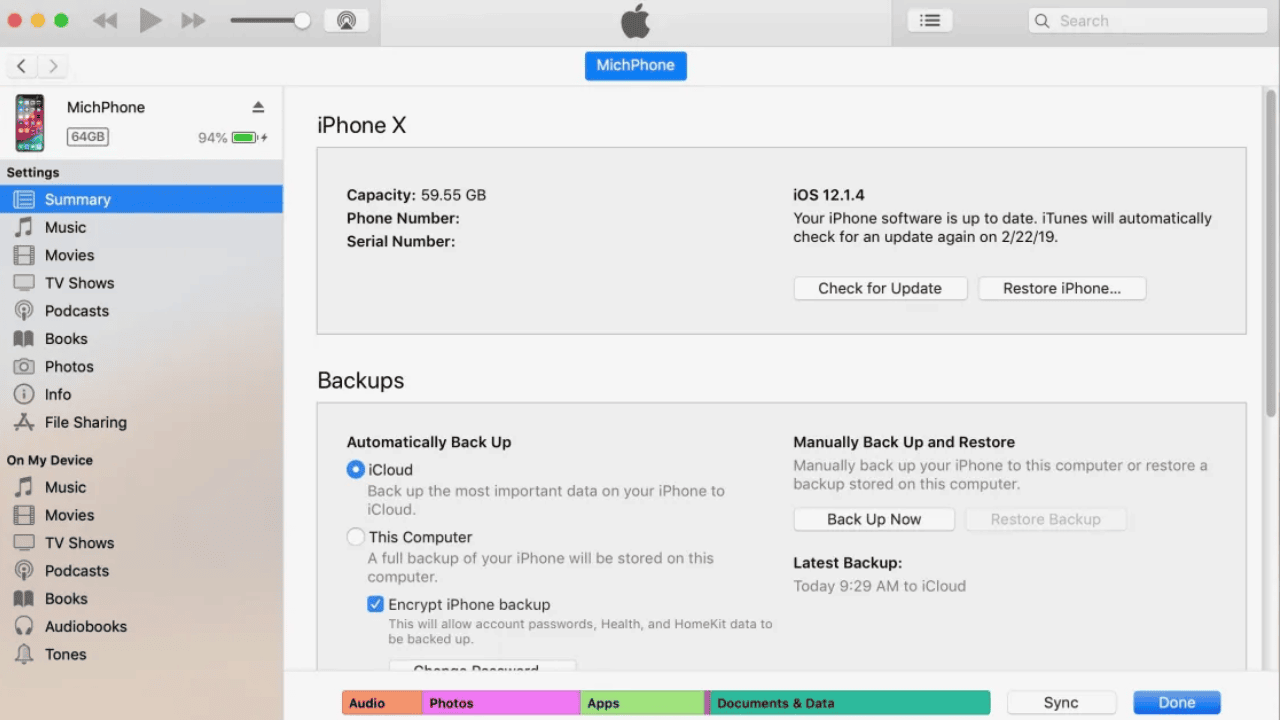
Task: Skip ahead with the fast-forward icon
Action: (193, 20)
